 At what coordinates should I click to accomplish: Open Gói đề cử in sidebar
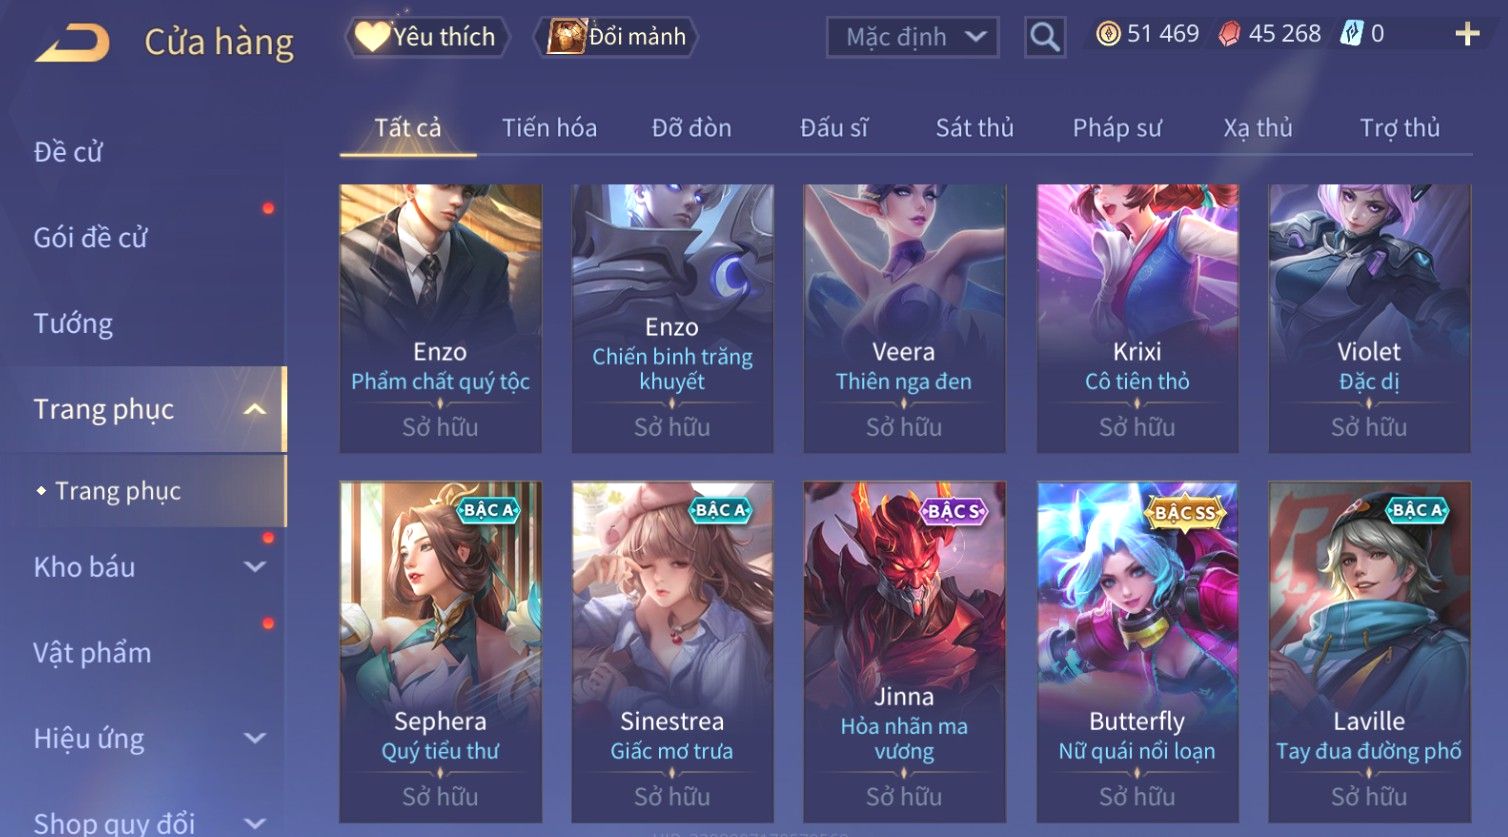coord(90,238)
